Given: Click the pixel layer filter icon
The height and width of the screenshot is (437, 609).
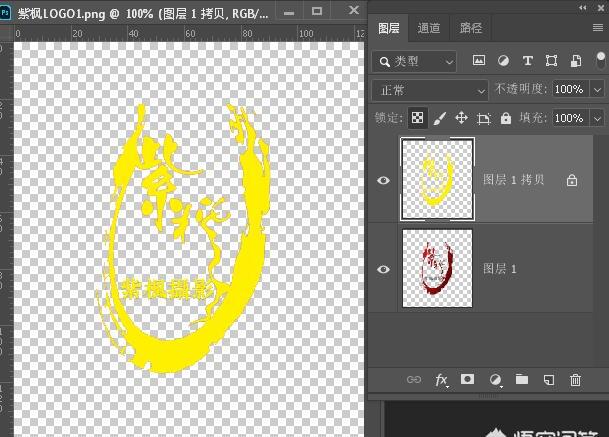Looking at the screenshot, I should [479, 61].
